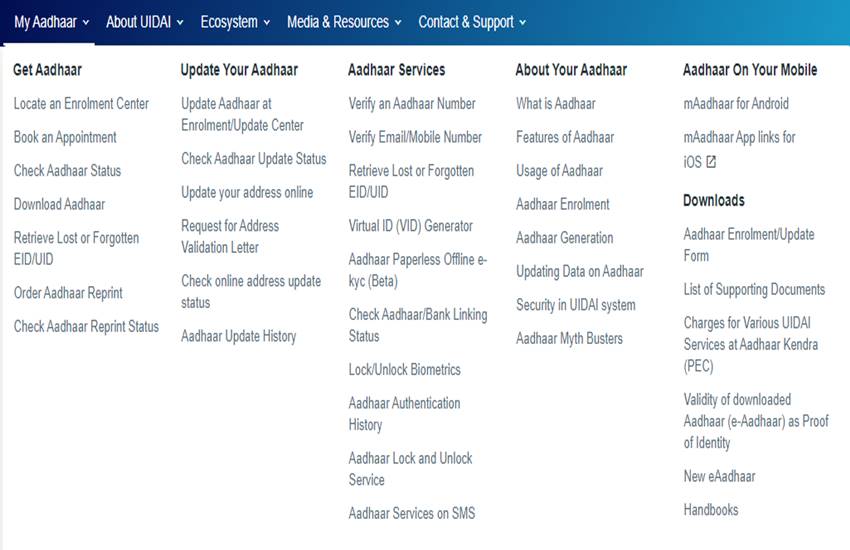Select Lock/Unlock Biometrics link
Viewport: 850px width, 550px height.
click(404, 369)
